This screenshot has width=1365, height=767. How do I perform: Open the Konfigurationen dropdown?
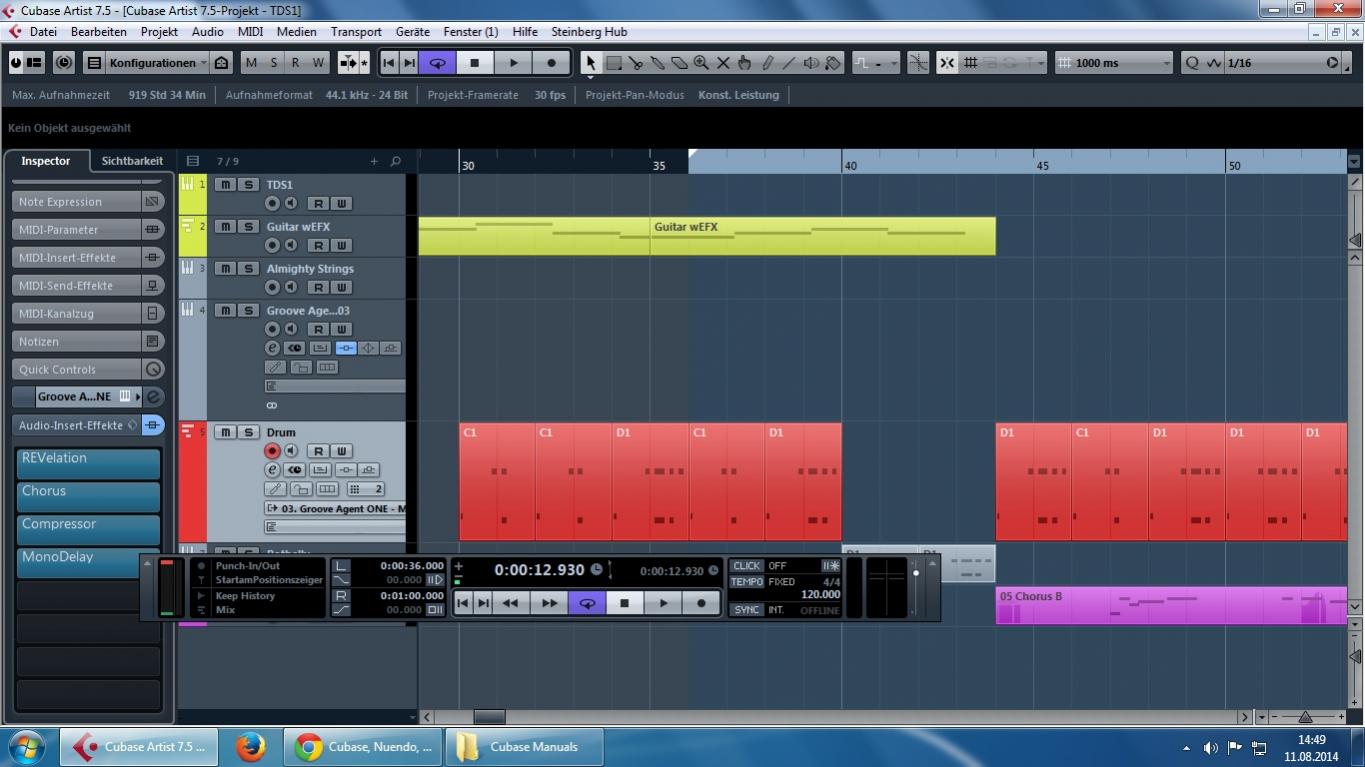pyautogui.click(x=157, y=62)
